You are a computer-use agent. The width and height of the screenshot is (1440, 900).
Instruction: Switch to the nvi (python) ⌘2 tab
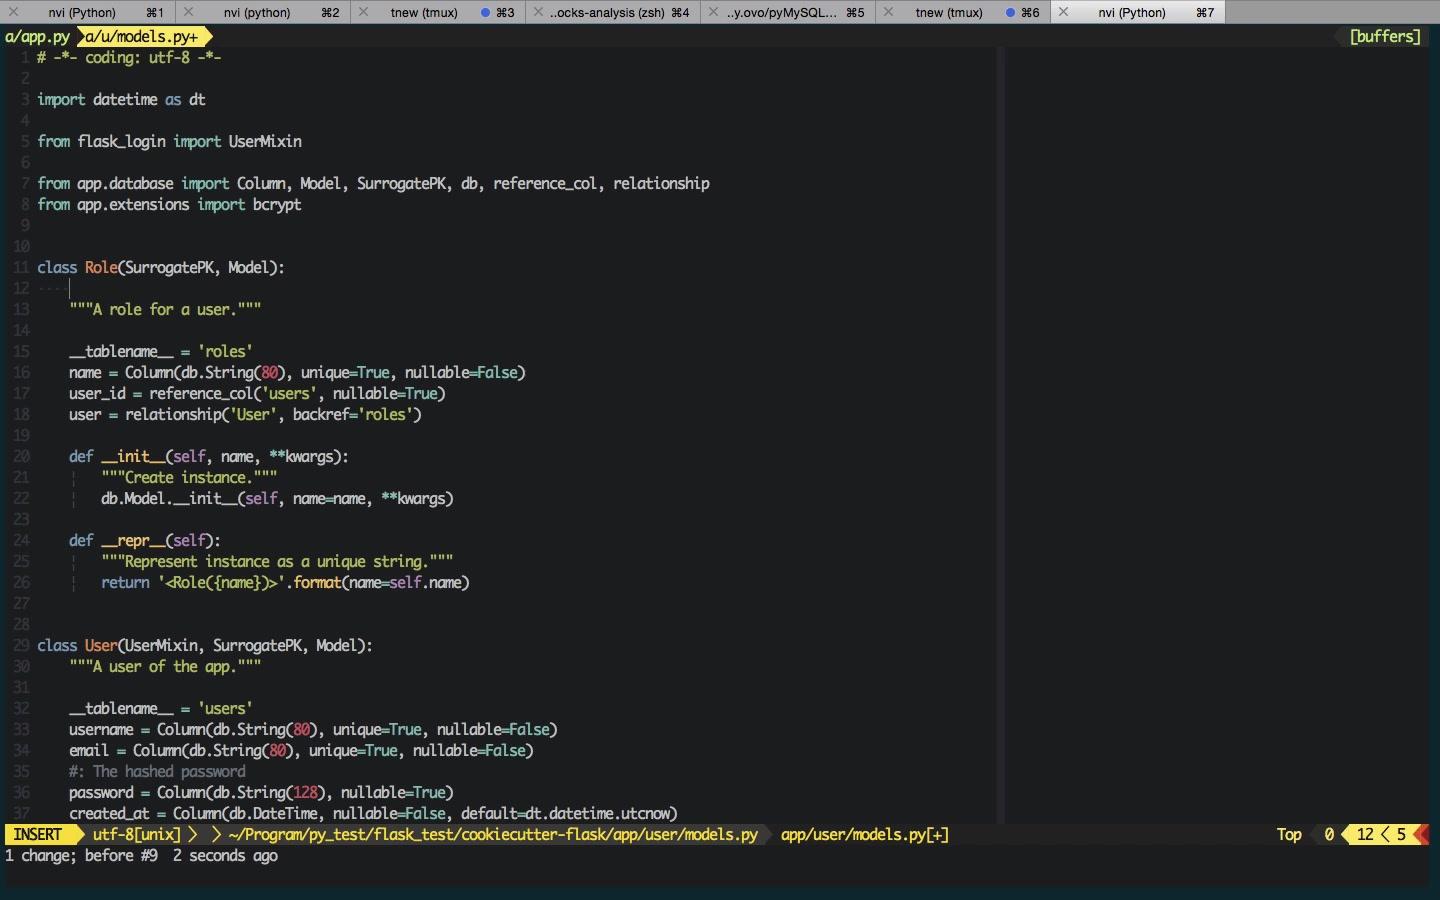tap(262, 12)
